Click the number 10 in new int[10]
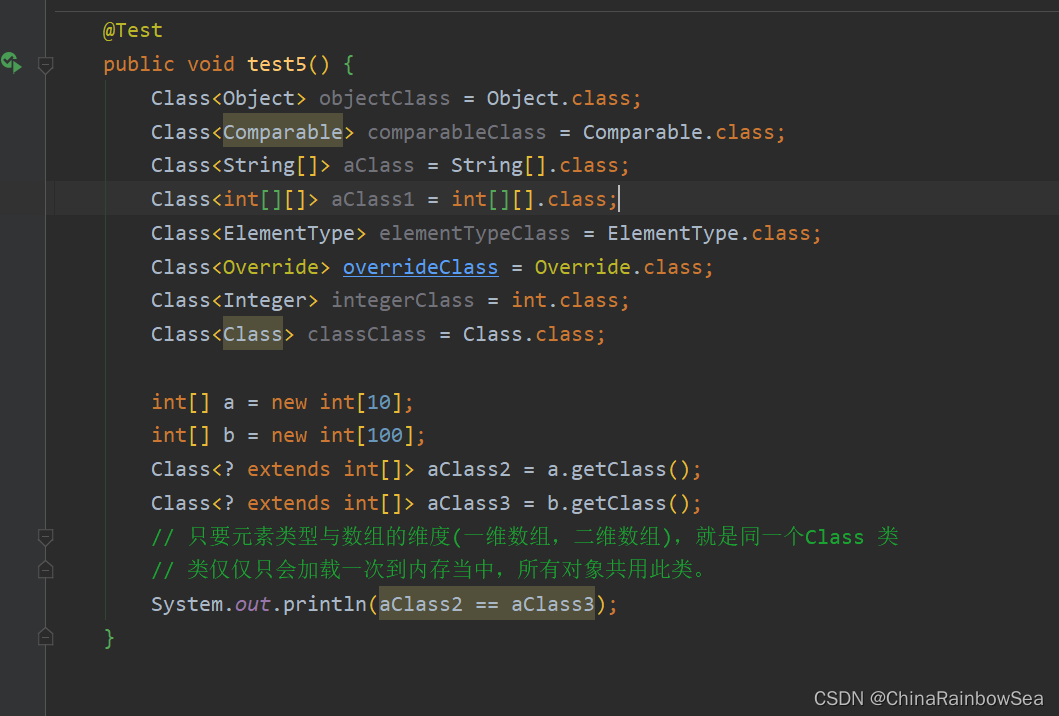The height and width of the screenshot is (716, 1059). click(378, 403)
